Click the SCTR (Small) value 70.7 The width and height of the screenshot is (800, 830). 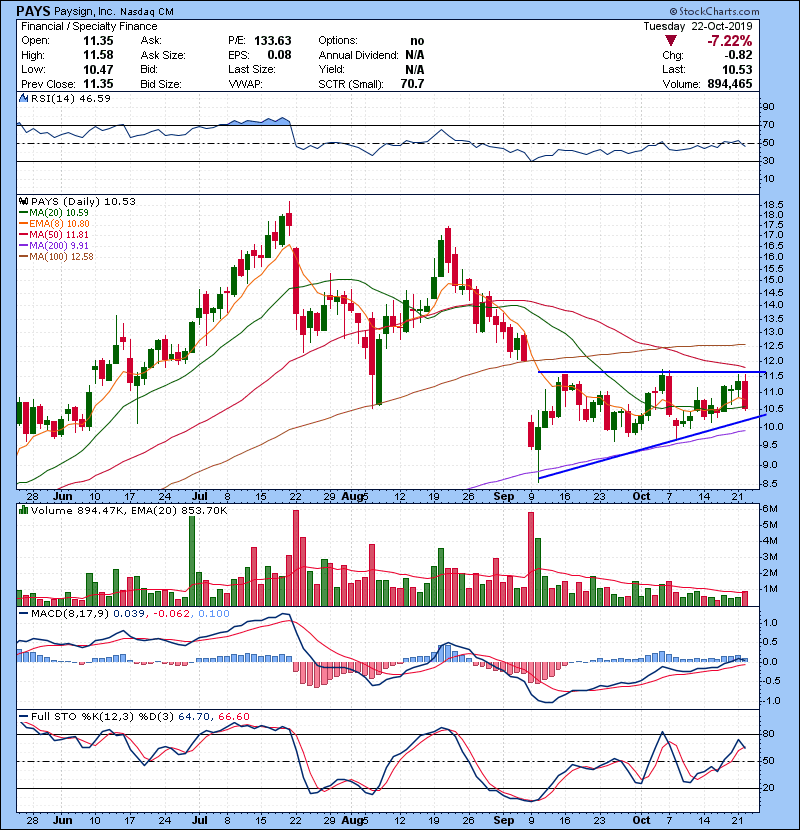click(x=412, y=84)
